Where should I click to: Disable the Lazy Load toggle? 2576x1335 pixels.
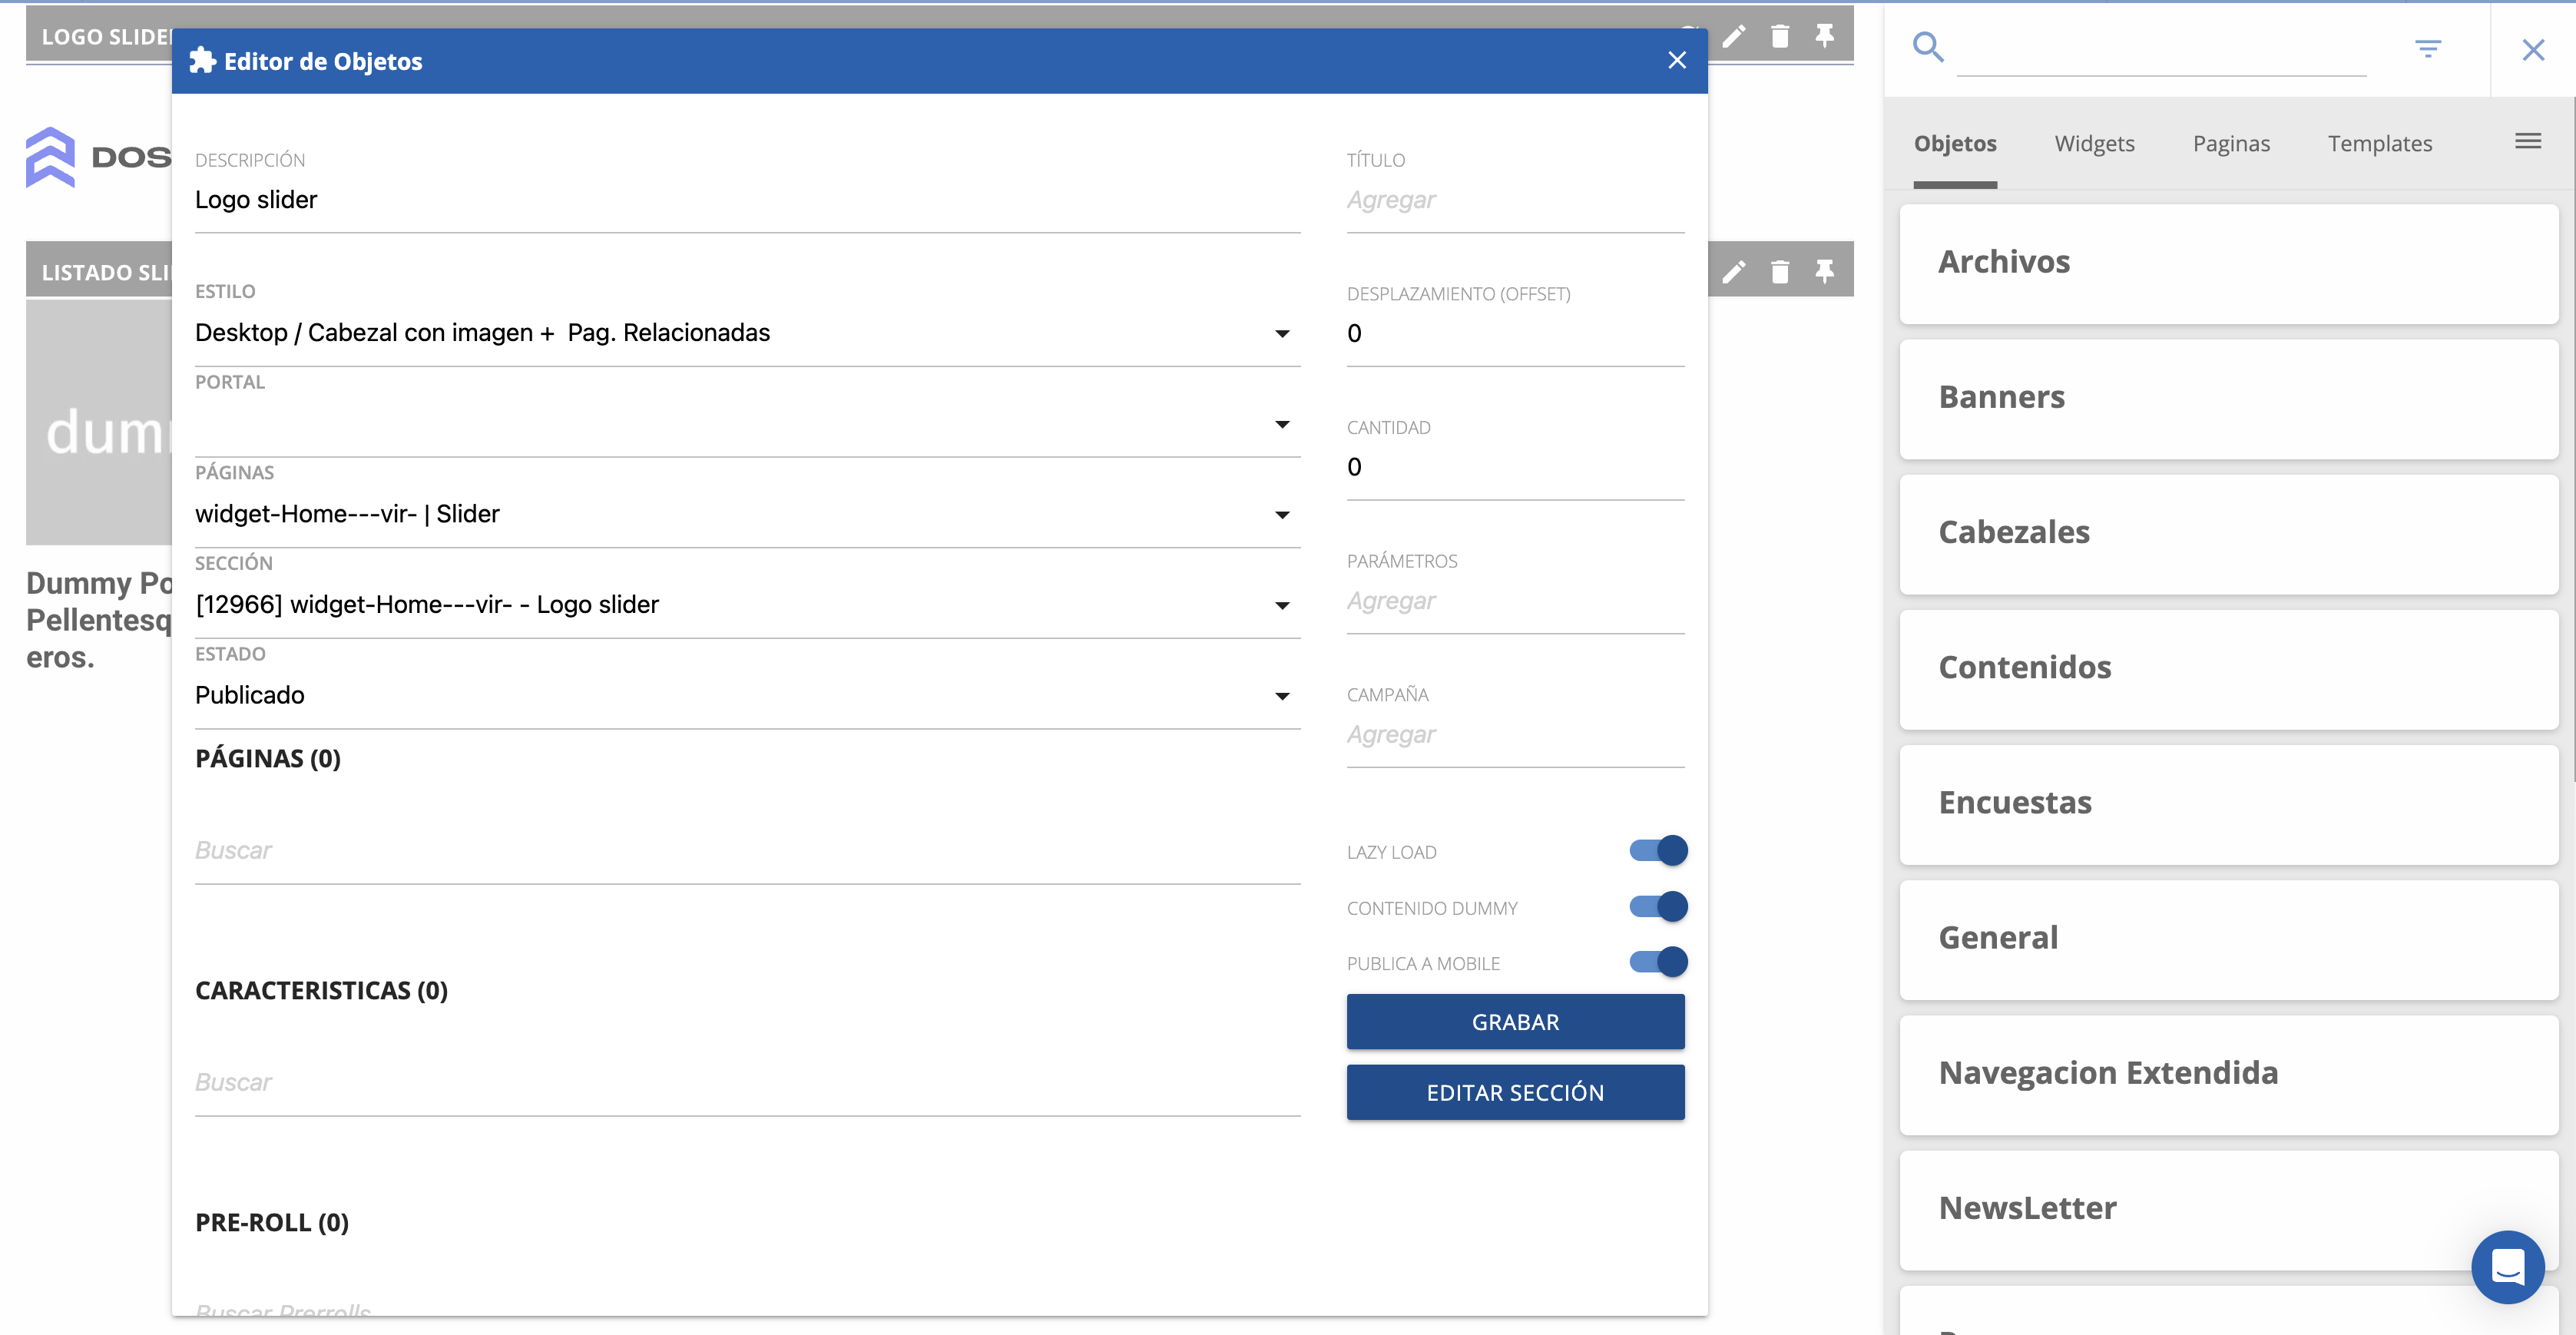click(1658, 851)
